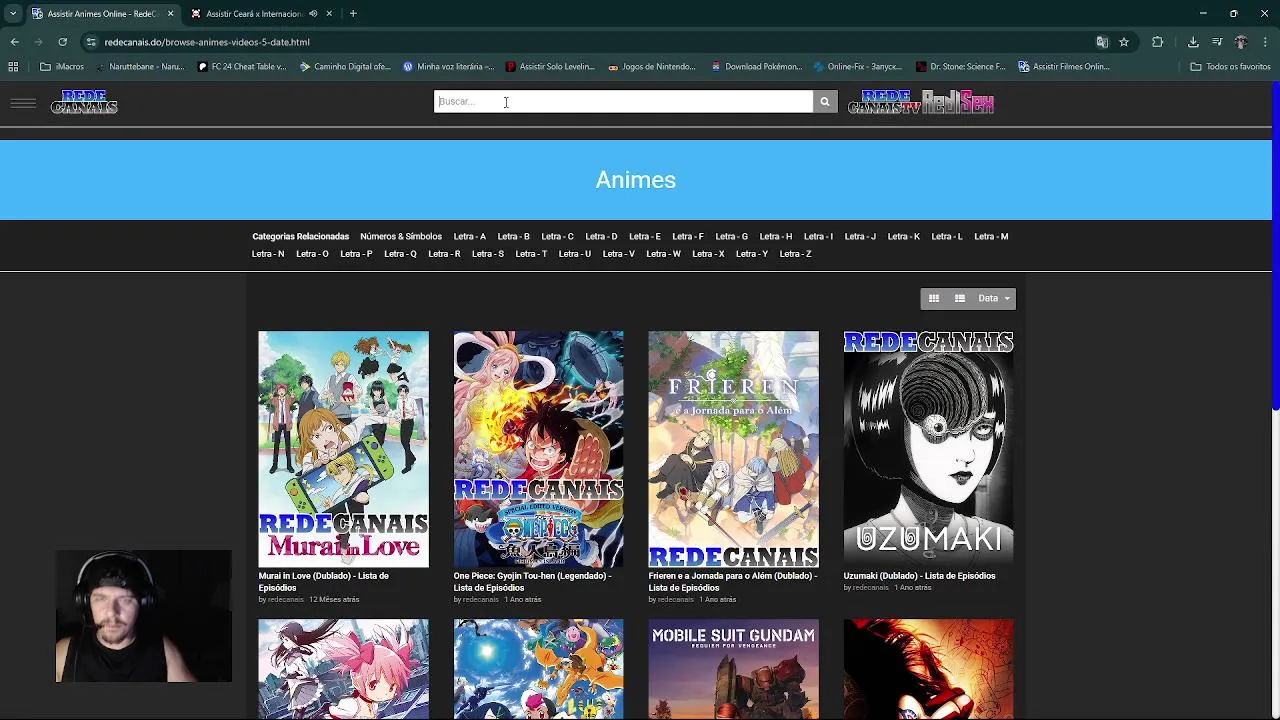Click Frieren e a Jornada title link
This screenshot has height=720, width=1280.
tap(732, 582)
